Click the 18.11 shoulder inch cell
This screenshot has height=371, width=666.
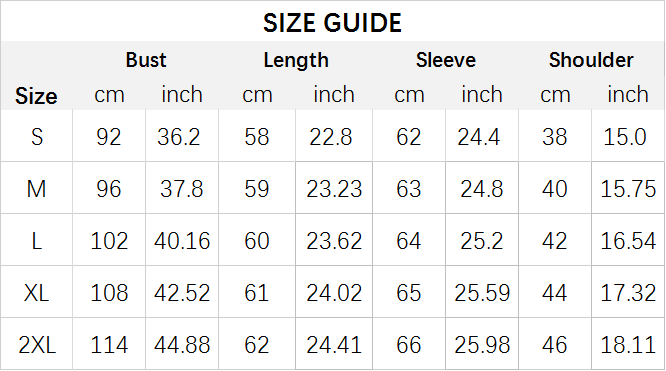(x=628, y=345)
